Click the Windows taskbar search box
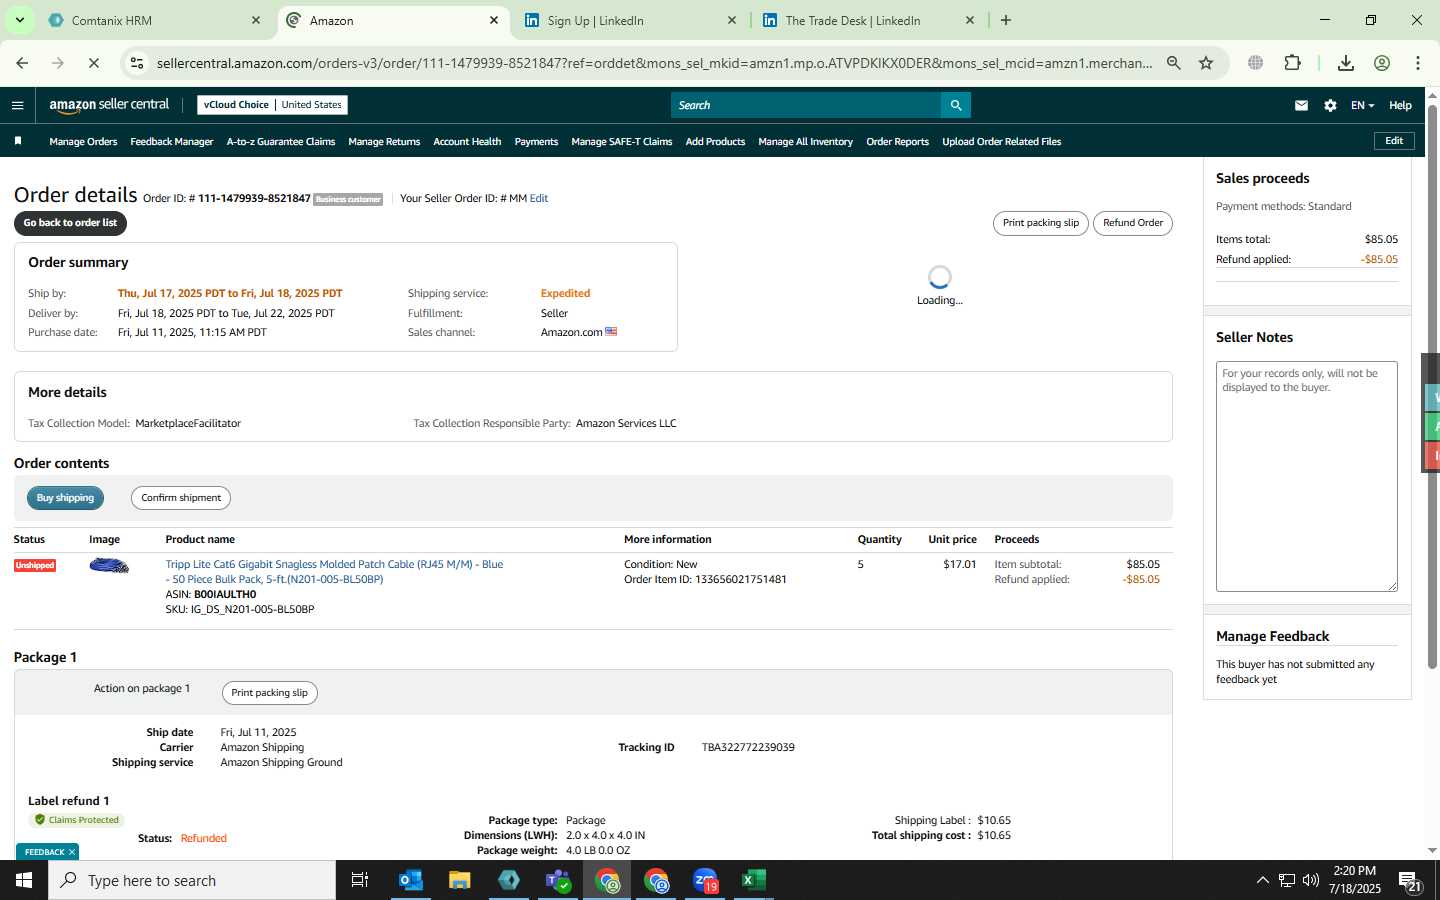Viewport: 1440px width, 900px height. [x=192, y=880]
